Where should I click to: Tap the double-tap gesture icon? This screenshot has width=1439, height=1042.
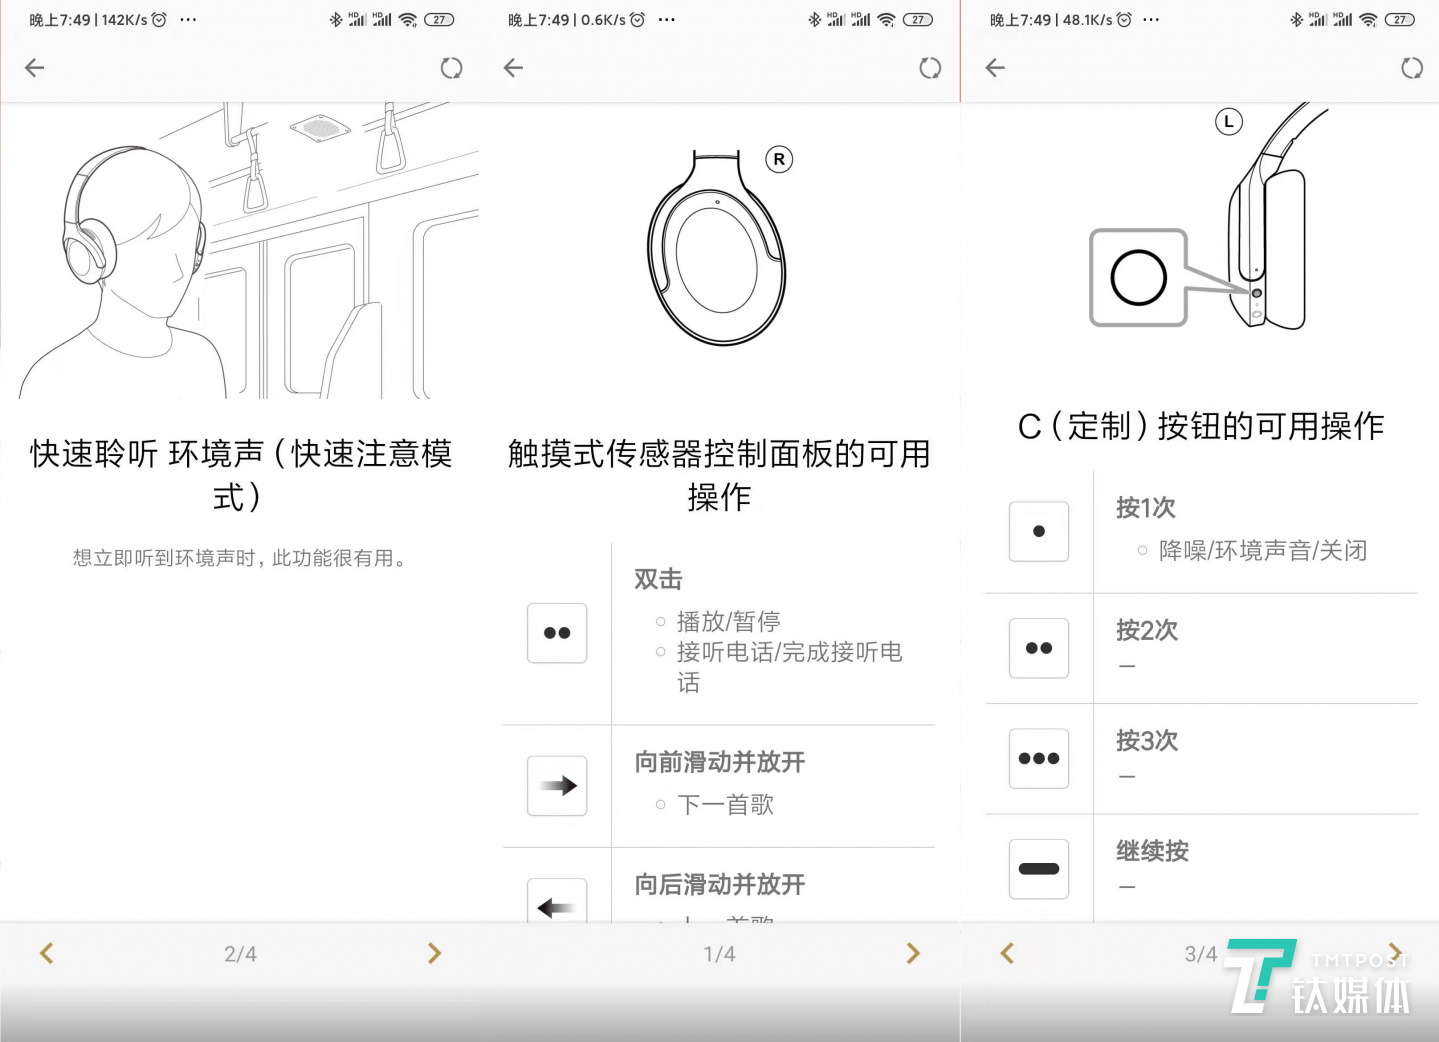click(x=556, y=633)
